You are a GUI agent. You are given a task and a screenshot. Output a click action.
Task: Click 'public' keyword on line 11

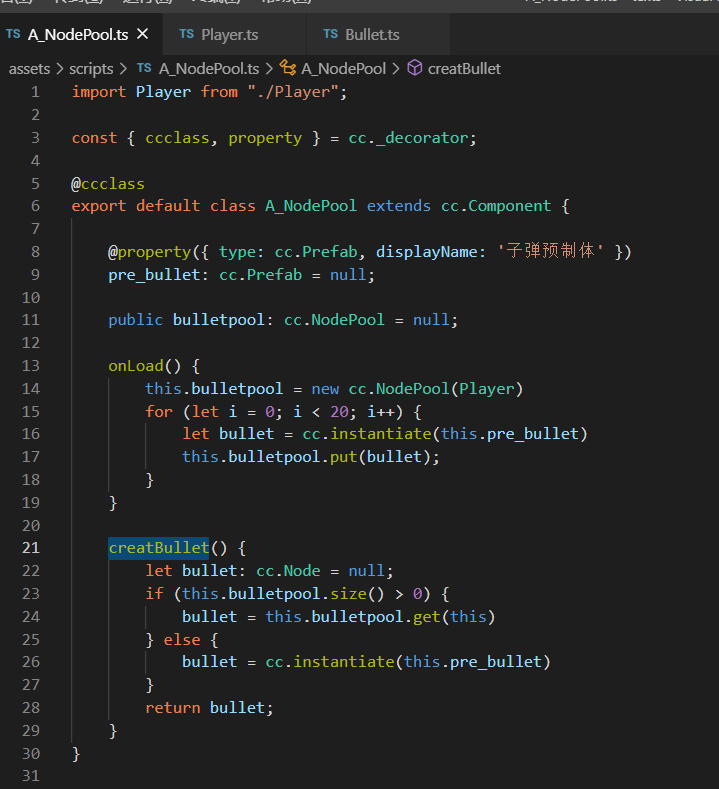[x=135, y=320]
